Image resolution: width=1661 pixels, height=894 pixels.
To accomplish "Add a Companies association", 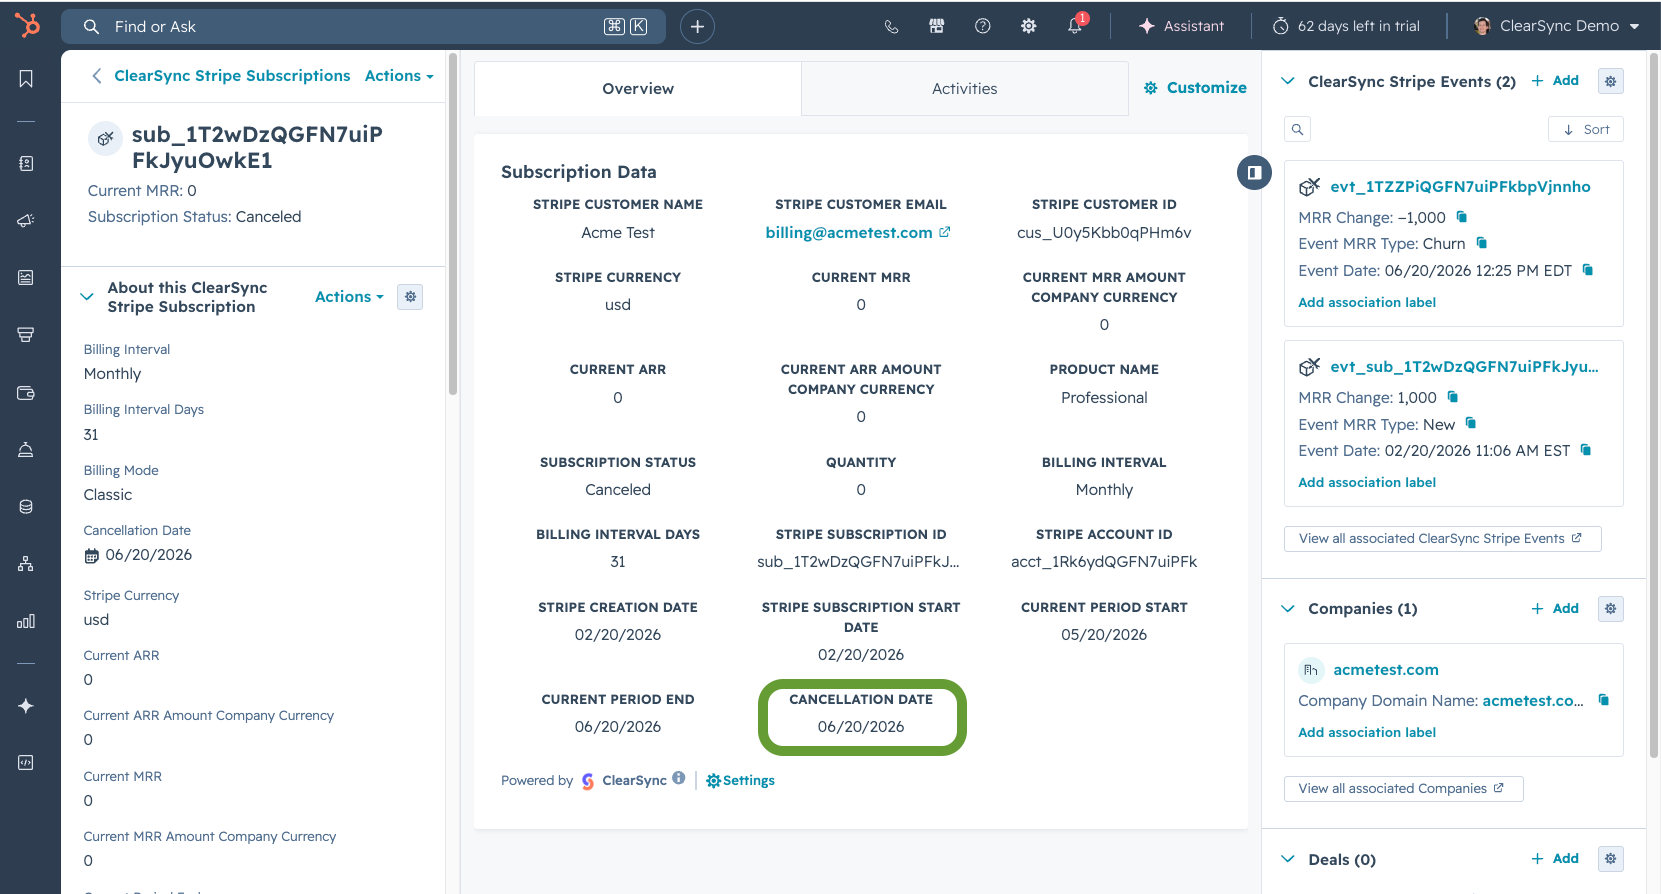I will click(x=1555, y=609).
